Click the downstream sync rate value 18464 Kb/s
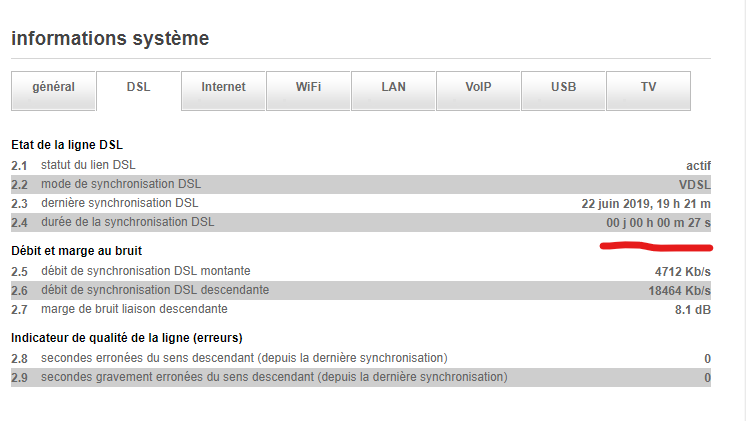746x421 pixels. tap(679, 290)
